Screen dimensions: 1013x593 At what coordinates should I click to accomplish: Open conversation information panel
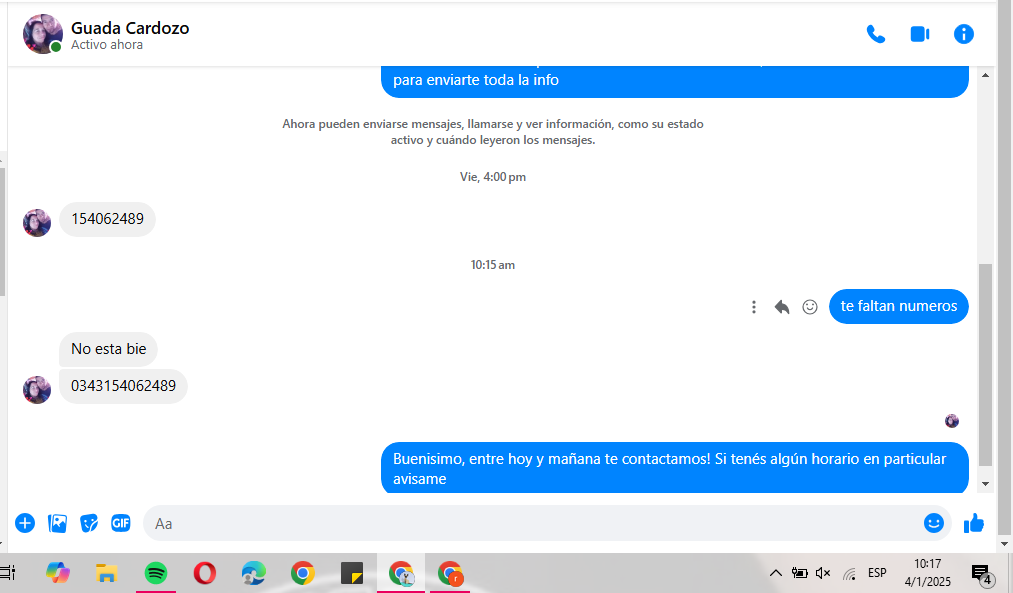pyautogui.click(x=963, y=34)
